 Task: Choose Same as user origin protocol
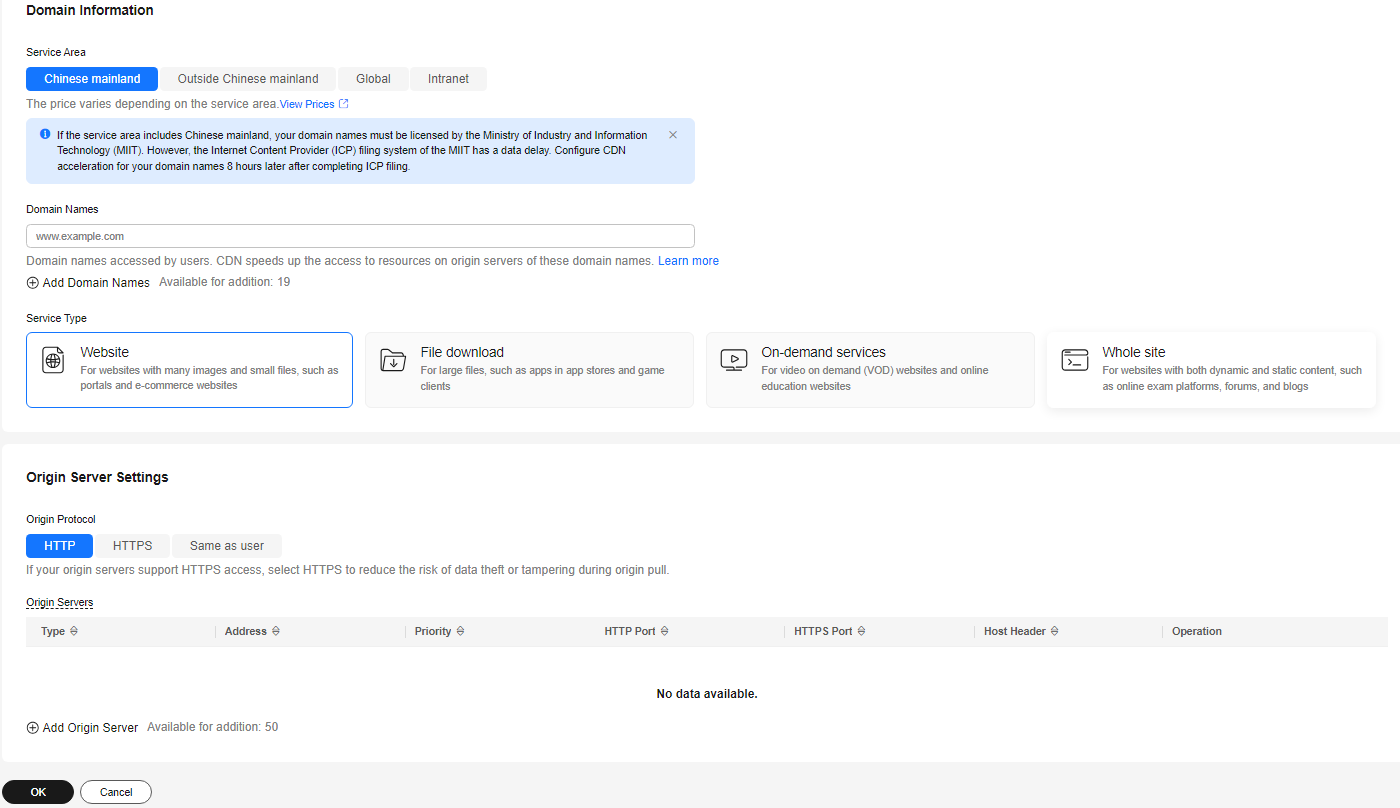pos(227,546)
